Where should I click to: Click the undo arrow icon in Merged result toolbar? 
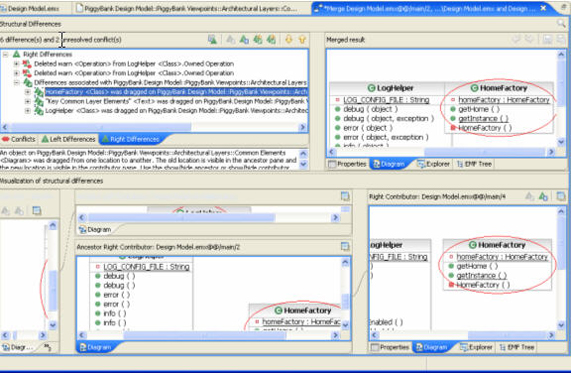tap(516, 39)
